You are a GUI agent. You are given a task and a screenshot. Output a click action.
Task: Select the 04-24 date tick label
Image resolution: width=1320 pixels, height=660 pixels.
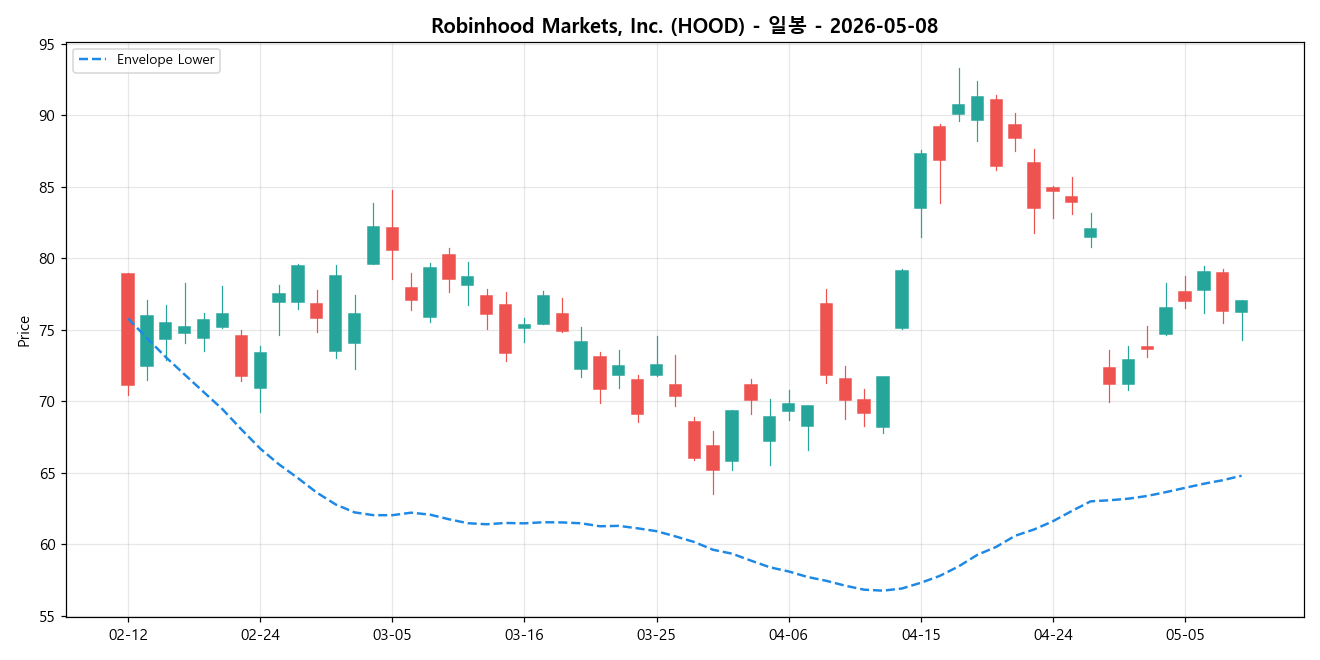[x=1053, y=634]
